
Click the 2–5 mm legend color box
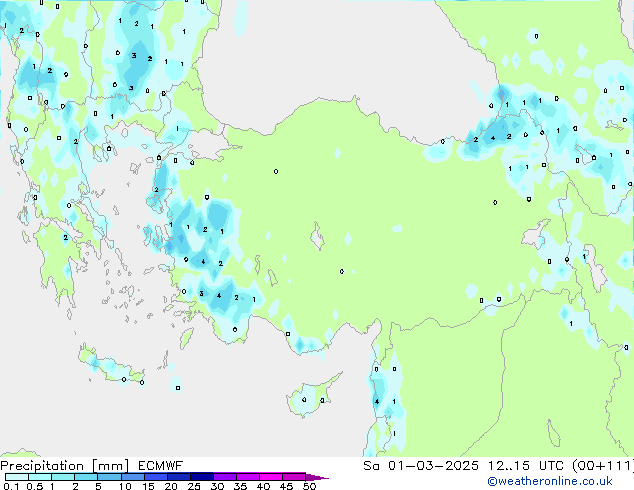click(x=86, y=477)
